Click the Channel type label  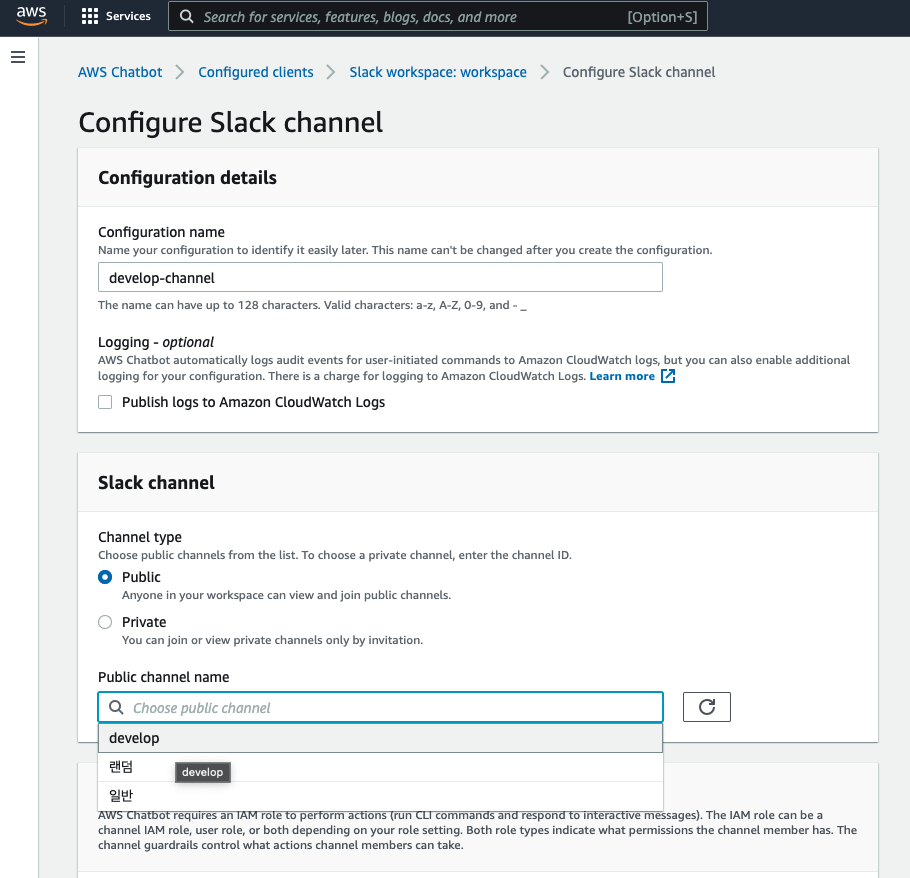pyautogui.click(x=140, y=537)
